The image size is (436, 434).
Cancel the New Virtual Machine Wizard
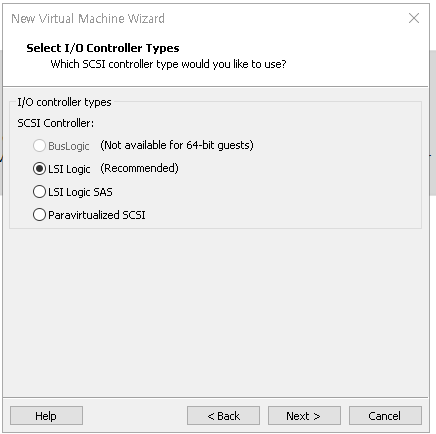pos(385,416)
